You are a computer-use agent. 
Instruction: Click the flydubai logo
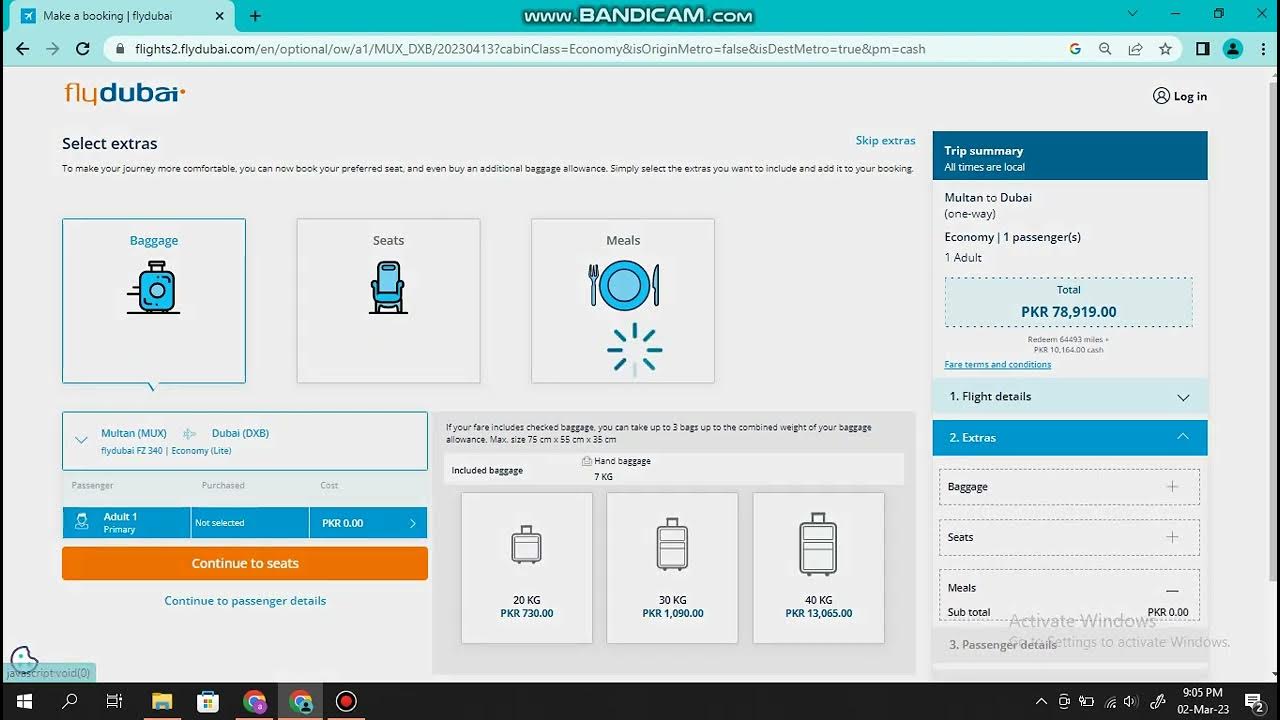pyautogui.click(x=125, y=93)
